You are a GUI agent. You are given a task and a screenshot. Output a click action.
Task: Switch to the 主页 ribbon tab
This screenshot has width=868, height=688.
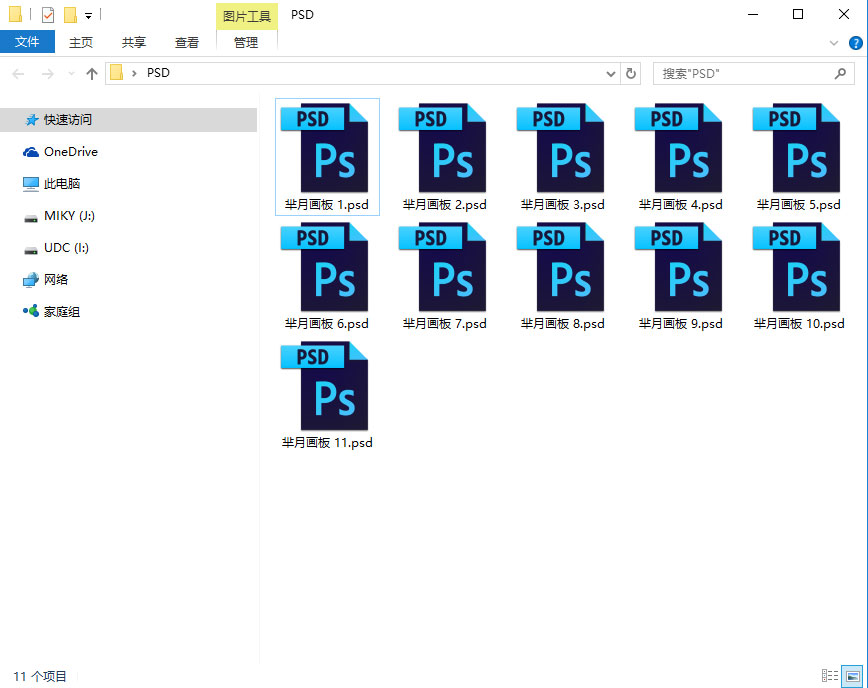click(81, 42)
